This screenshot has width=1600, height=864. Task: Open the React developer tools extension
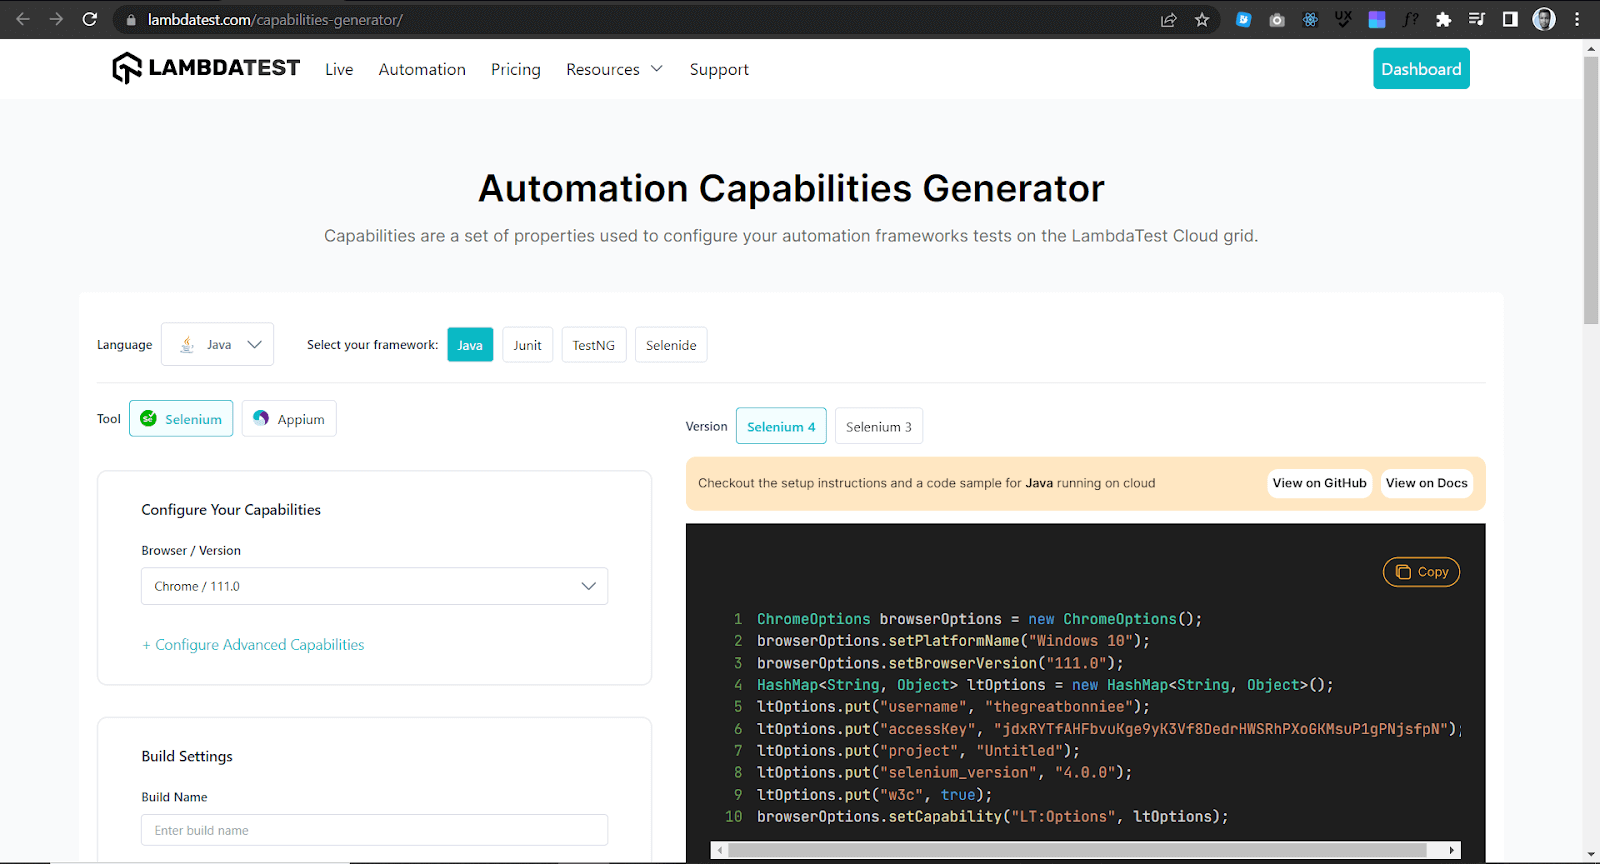[x=1310, y=20]
